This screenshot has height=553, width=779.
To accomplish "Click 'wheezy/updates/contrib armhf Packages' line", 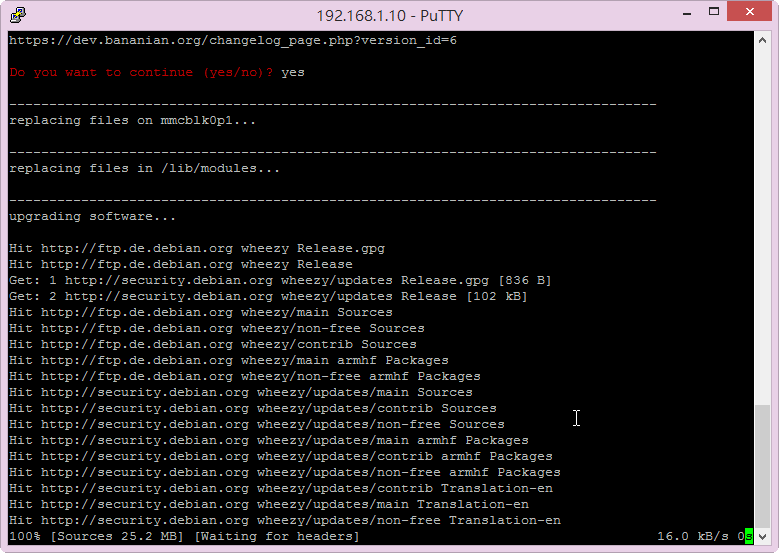I will tap(281, 456).
